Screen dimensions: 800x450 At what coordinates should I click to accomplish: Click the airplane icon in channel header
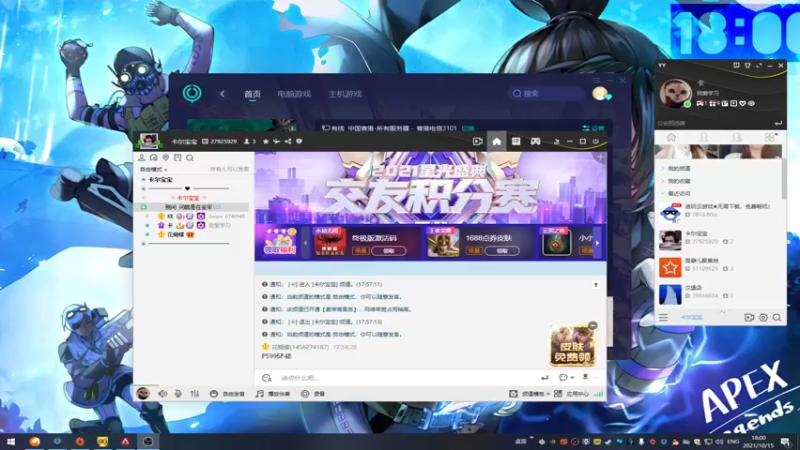277,141
